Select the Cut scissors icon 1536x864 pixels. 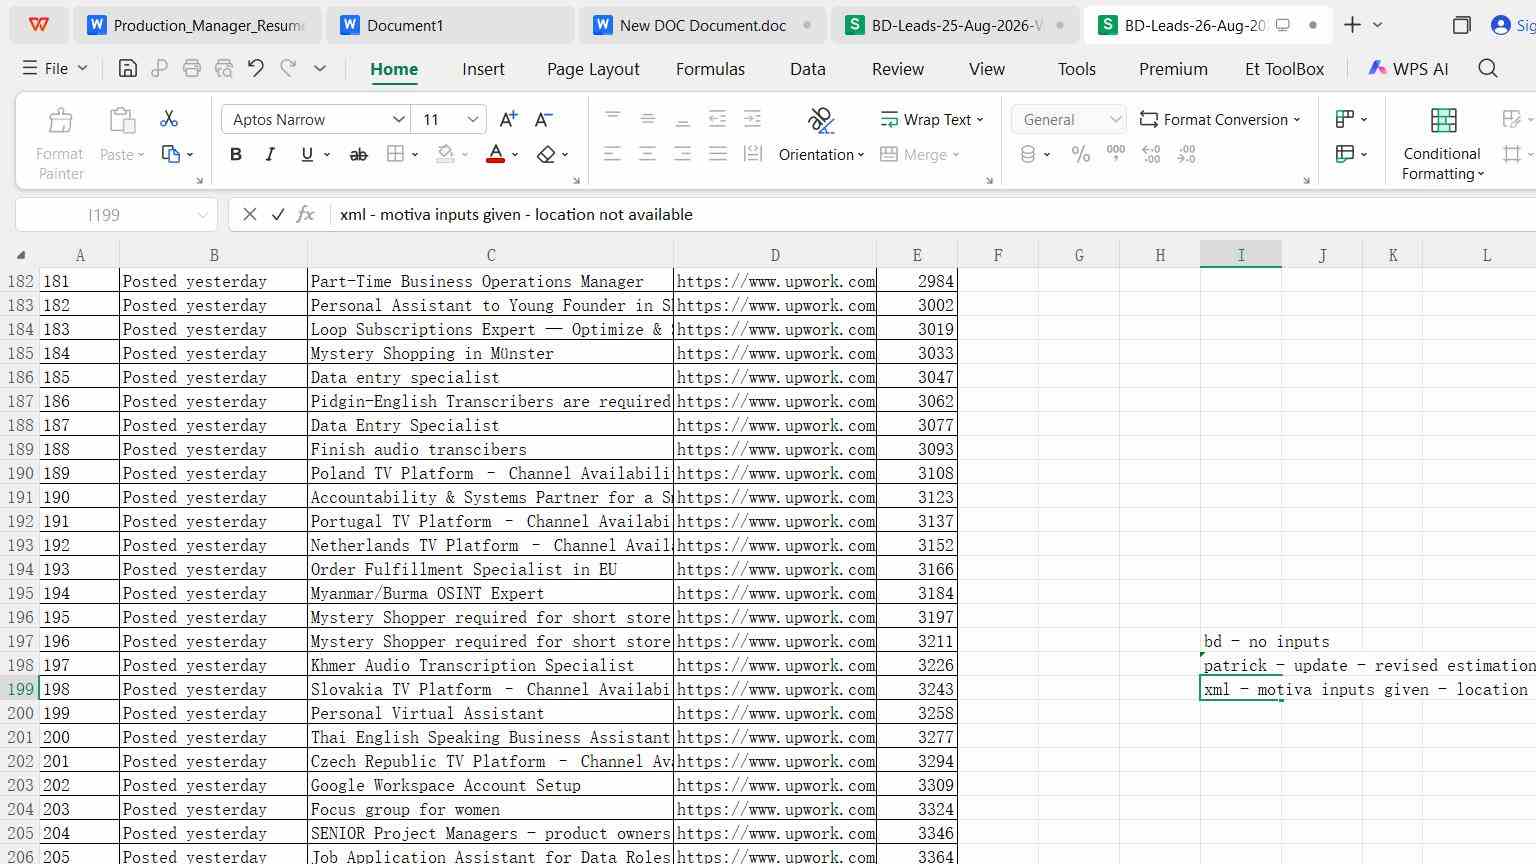(169, 119)
